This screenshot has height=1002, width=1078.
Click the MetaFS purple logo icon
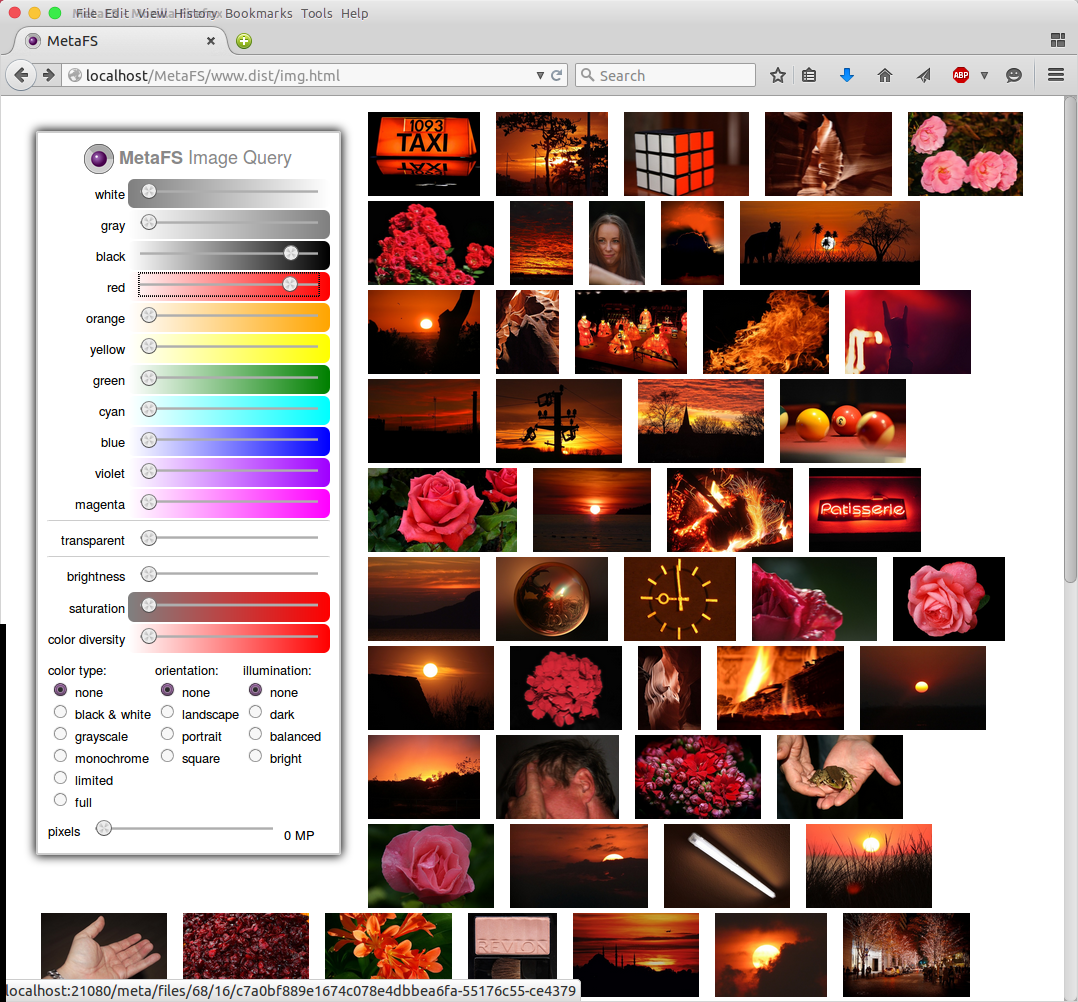99,158
